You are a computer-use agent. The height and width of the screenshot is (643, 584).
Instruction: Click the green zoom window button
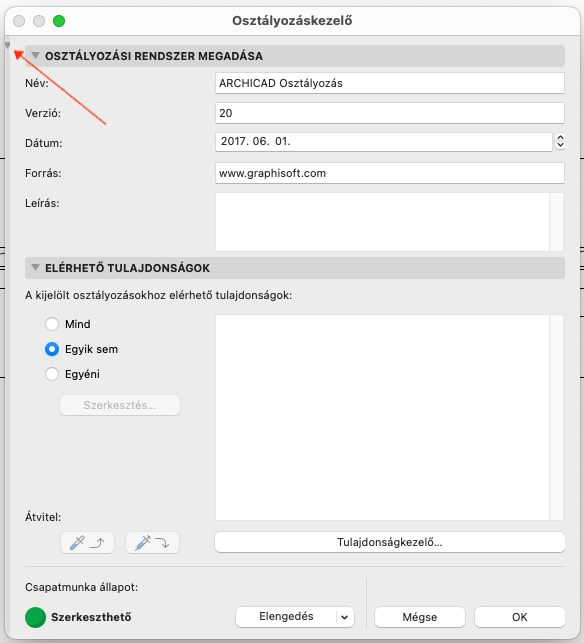pyautogui.click(x=59, y=21)
